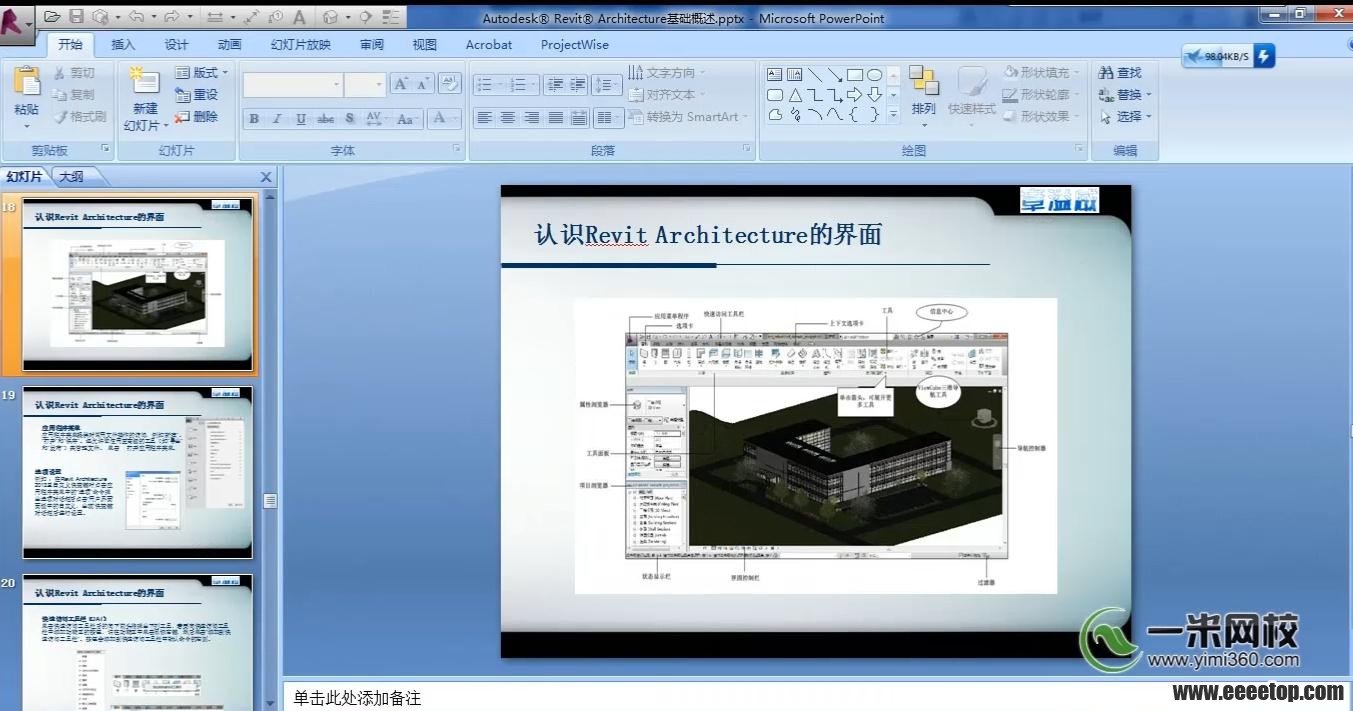Increase the list indent level
The width and height of the screenshot is (1353, 711).
click(x=578, y=85)
